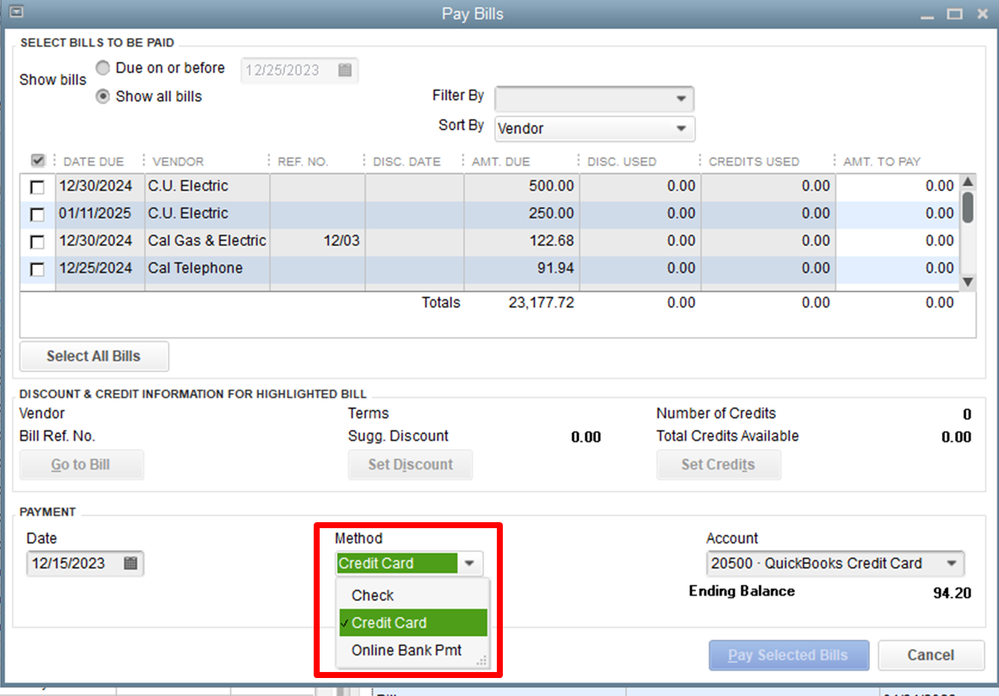Choose Credit Card from method list
Screen dimensions: 999x696
(x=413, y=623)
